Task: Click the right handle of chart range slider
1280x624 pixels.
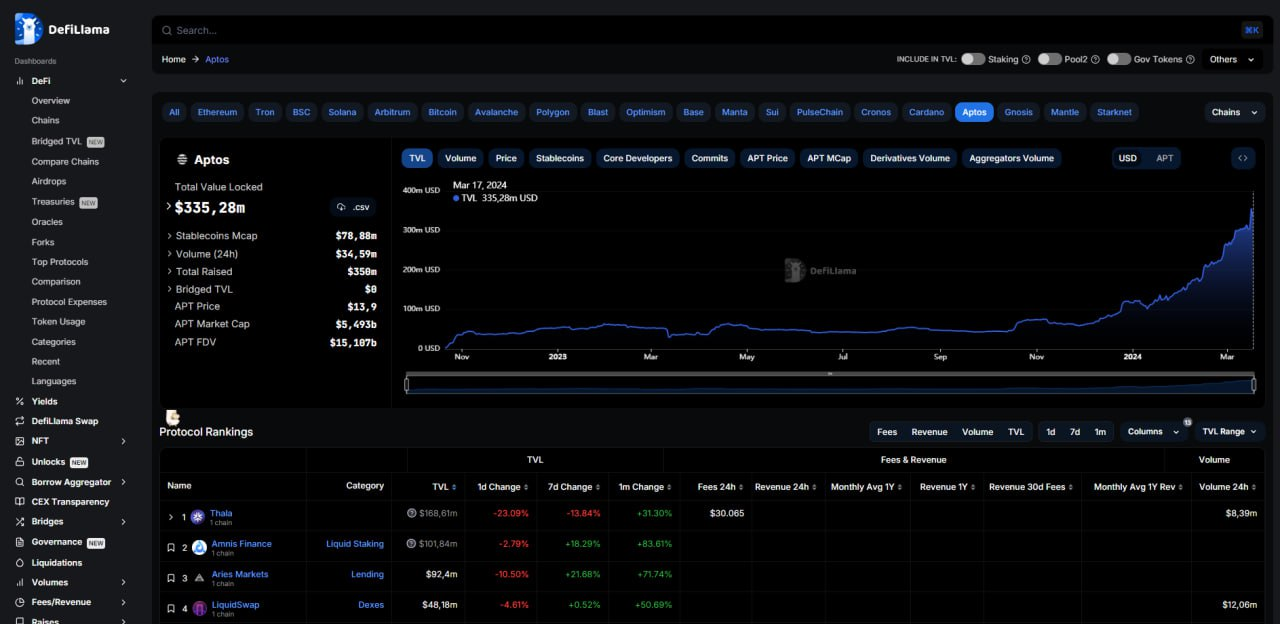Action: [x=1254, y=385]
